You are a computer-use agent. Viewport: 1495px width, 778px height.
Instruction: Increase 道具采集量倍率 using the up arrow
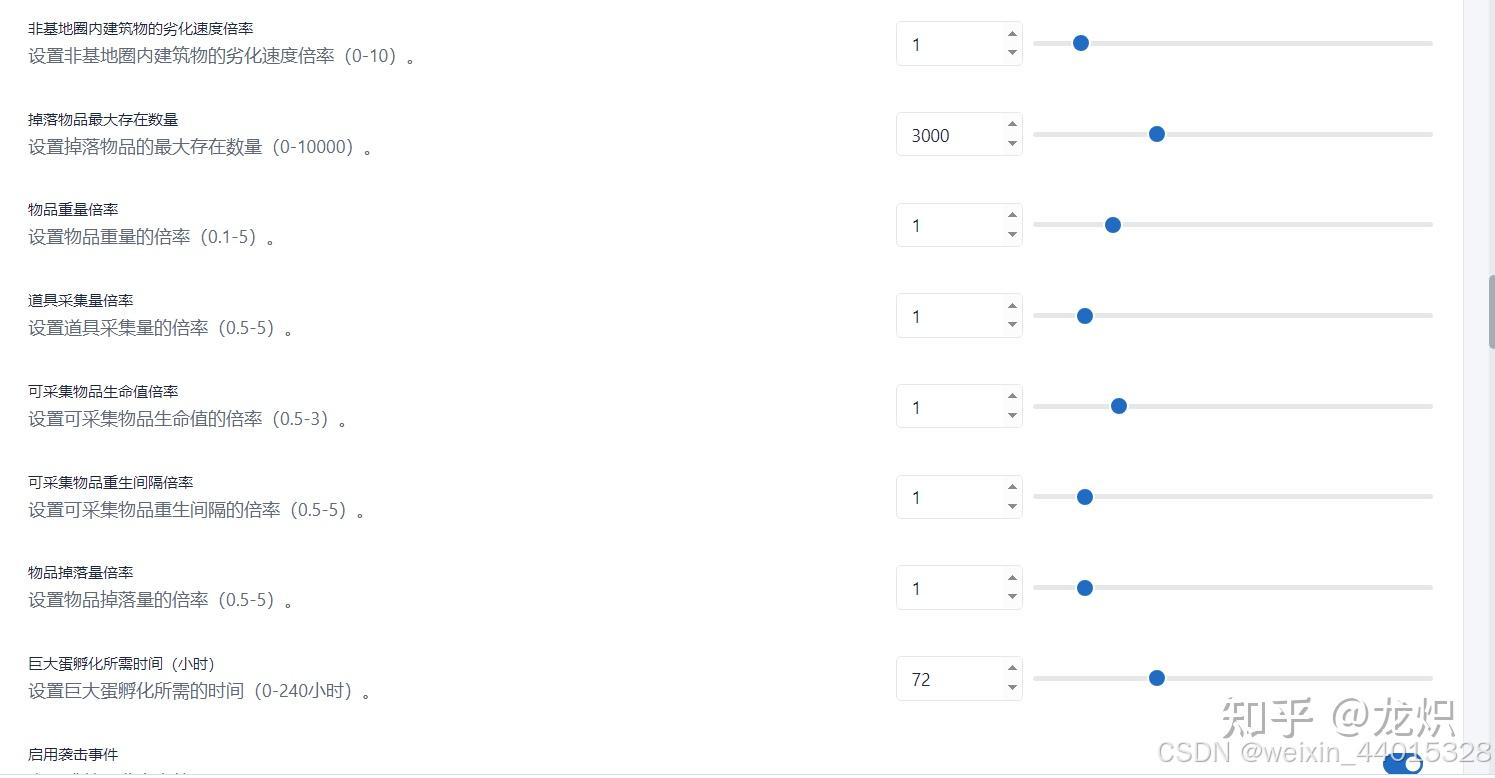click(x=1012, y=306)
